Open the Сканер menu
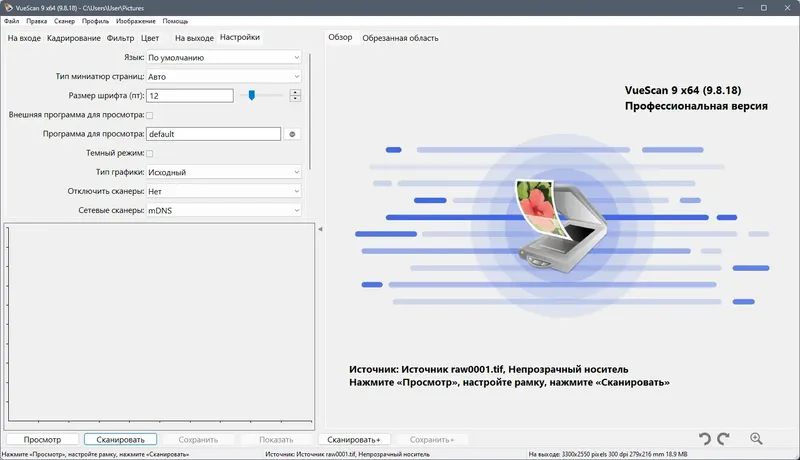This screenshot has width=800, height=460. (64, 21)
